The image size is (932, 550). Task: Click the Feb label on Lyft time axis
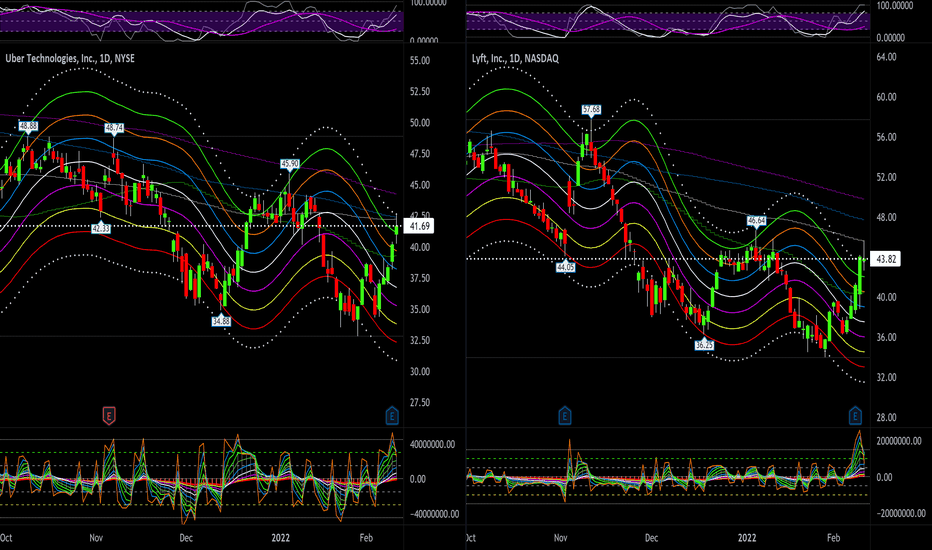(x=834, y=538)
